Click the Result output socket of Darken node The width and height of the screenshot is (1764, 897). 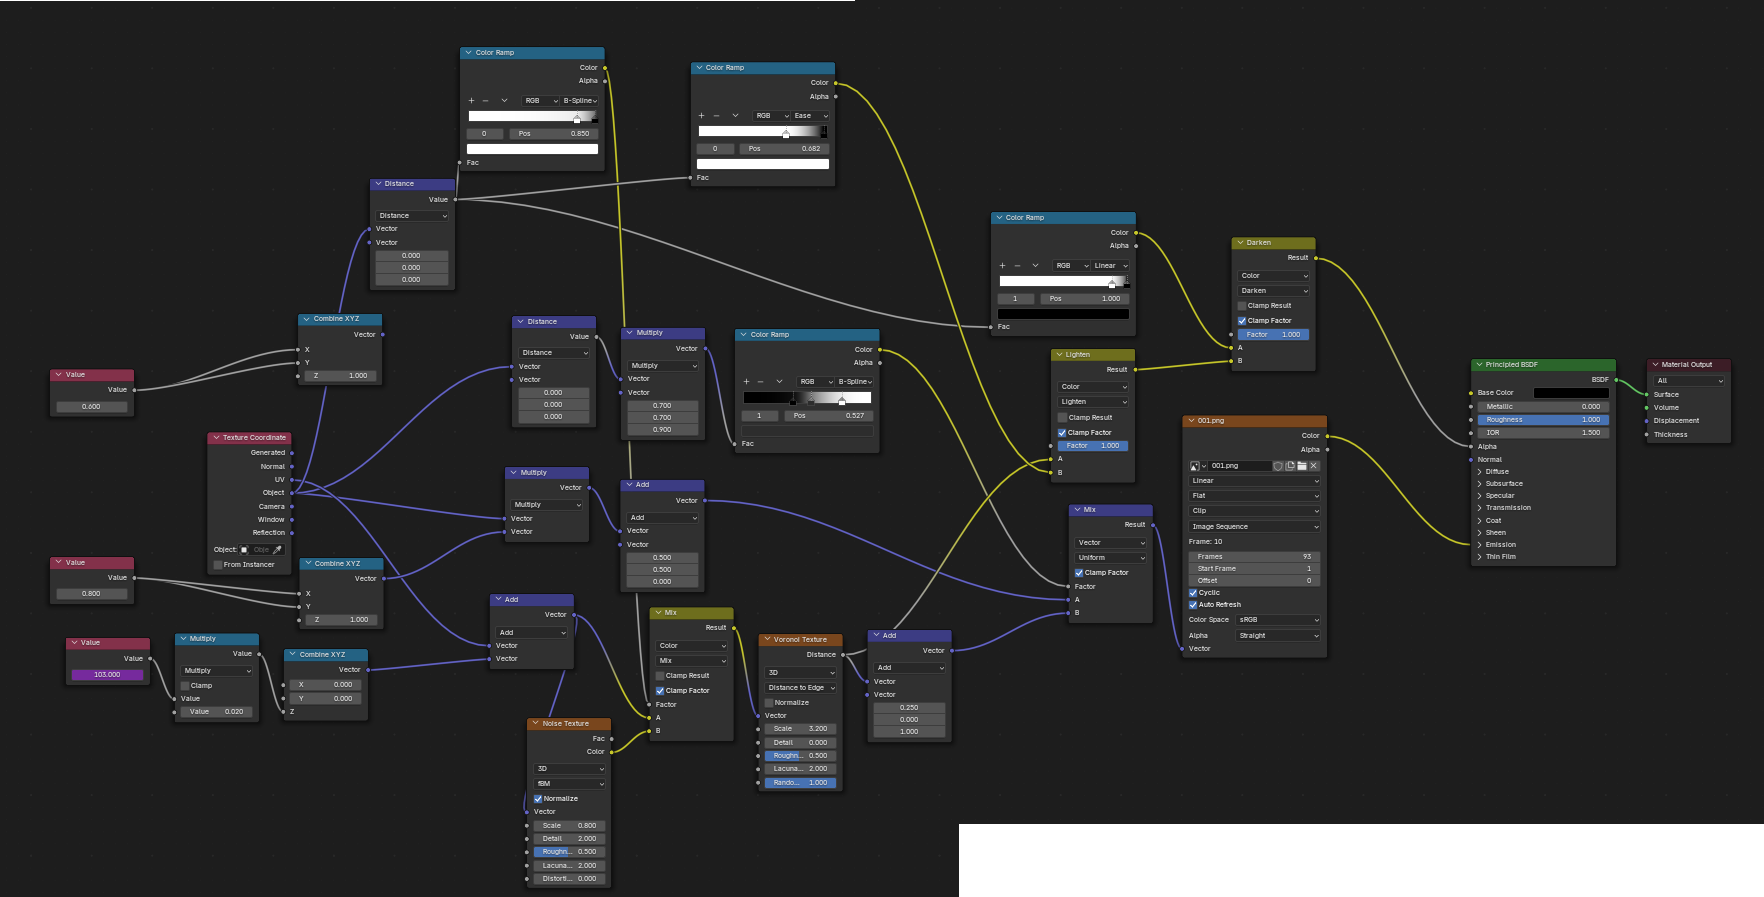(x=1315, y=258)
